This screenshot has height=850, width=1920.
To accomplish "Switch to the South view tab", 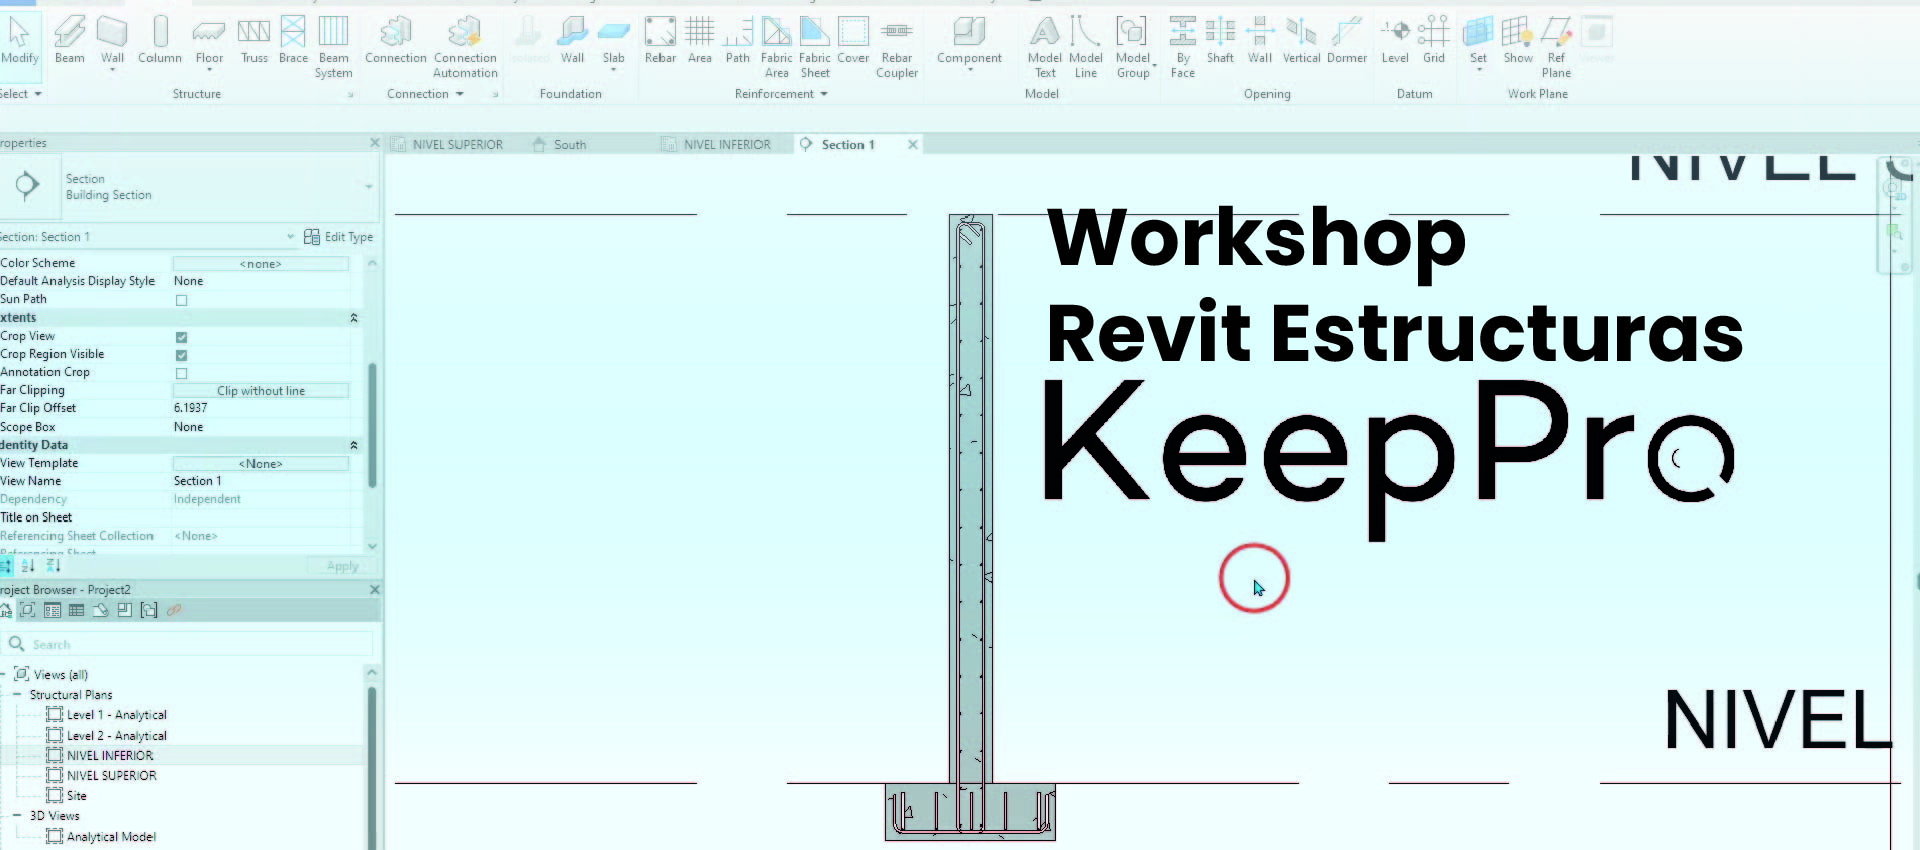I will 569,145.
